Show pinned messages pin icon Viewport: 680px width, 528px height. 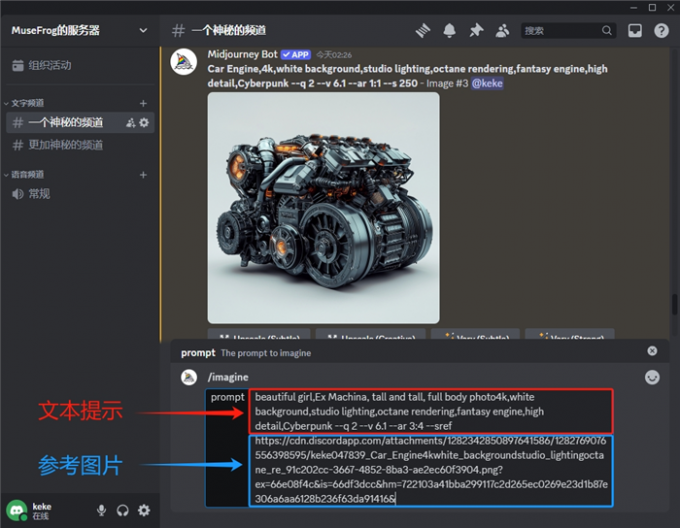point(476,31)
